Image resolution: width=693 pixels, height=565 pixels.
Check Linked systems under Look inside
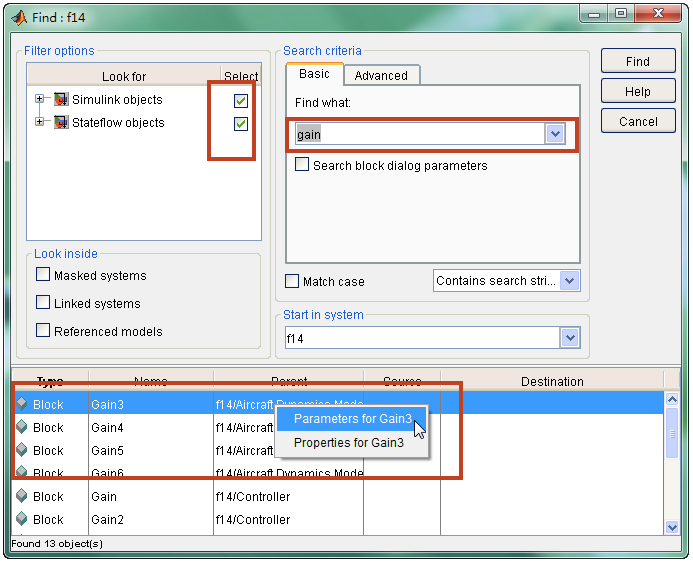click(43, 302)
